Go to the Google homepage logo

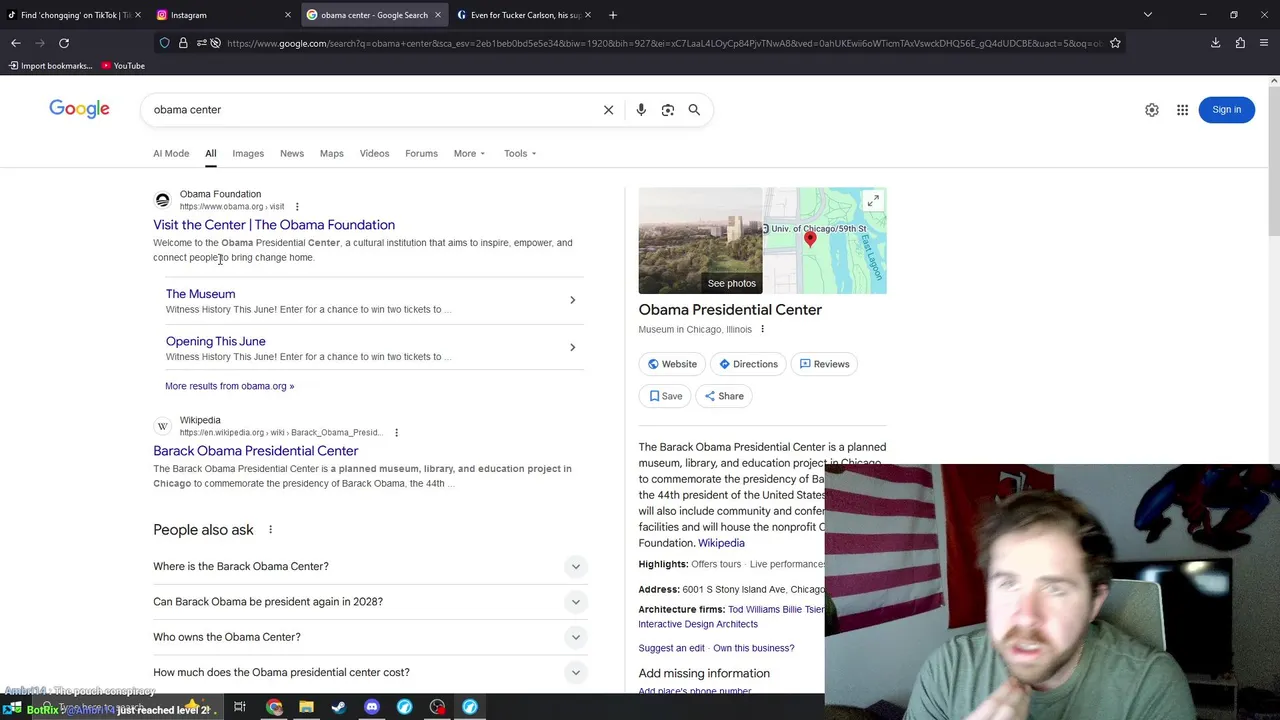click(x=79, y=109)
